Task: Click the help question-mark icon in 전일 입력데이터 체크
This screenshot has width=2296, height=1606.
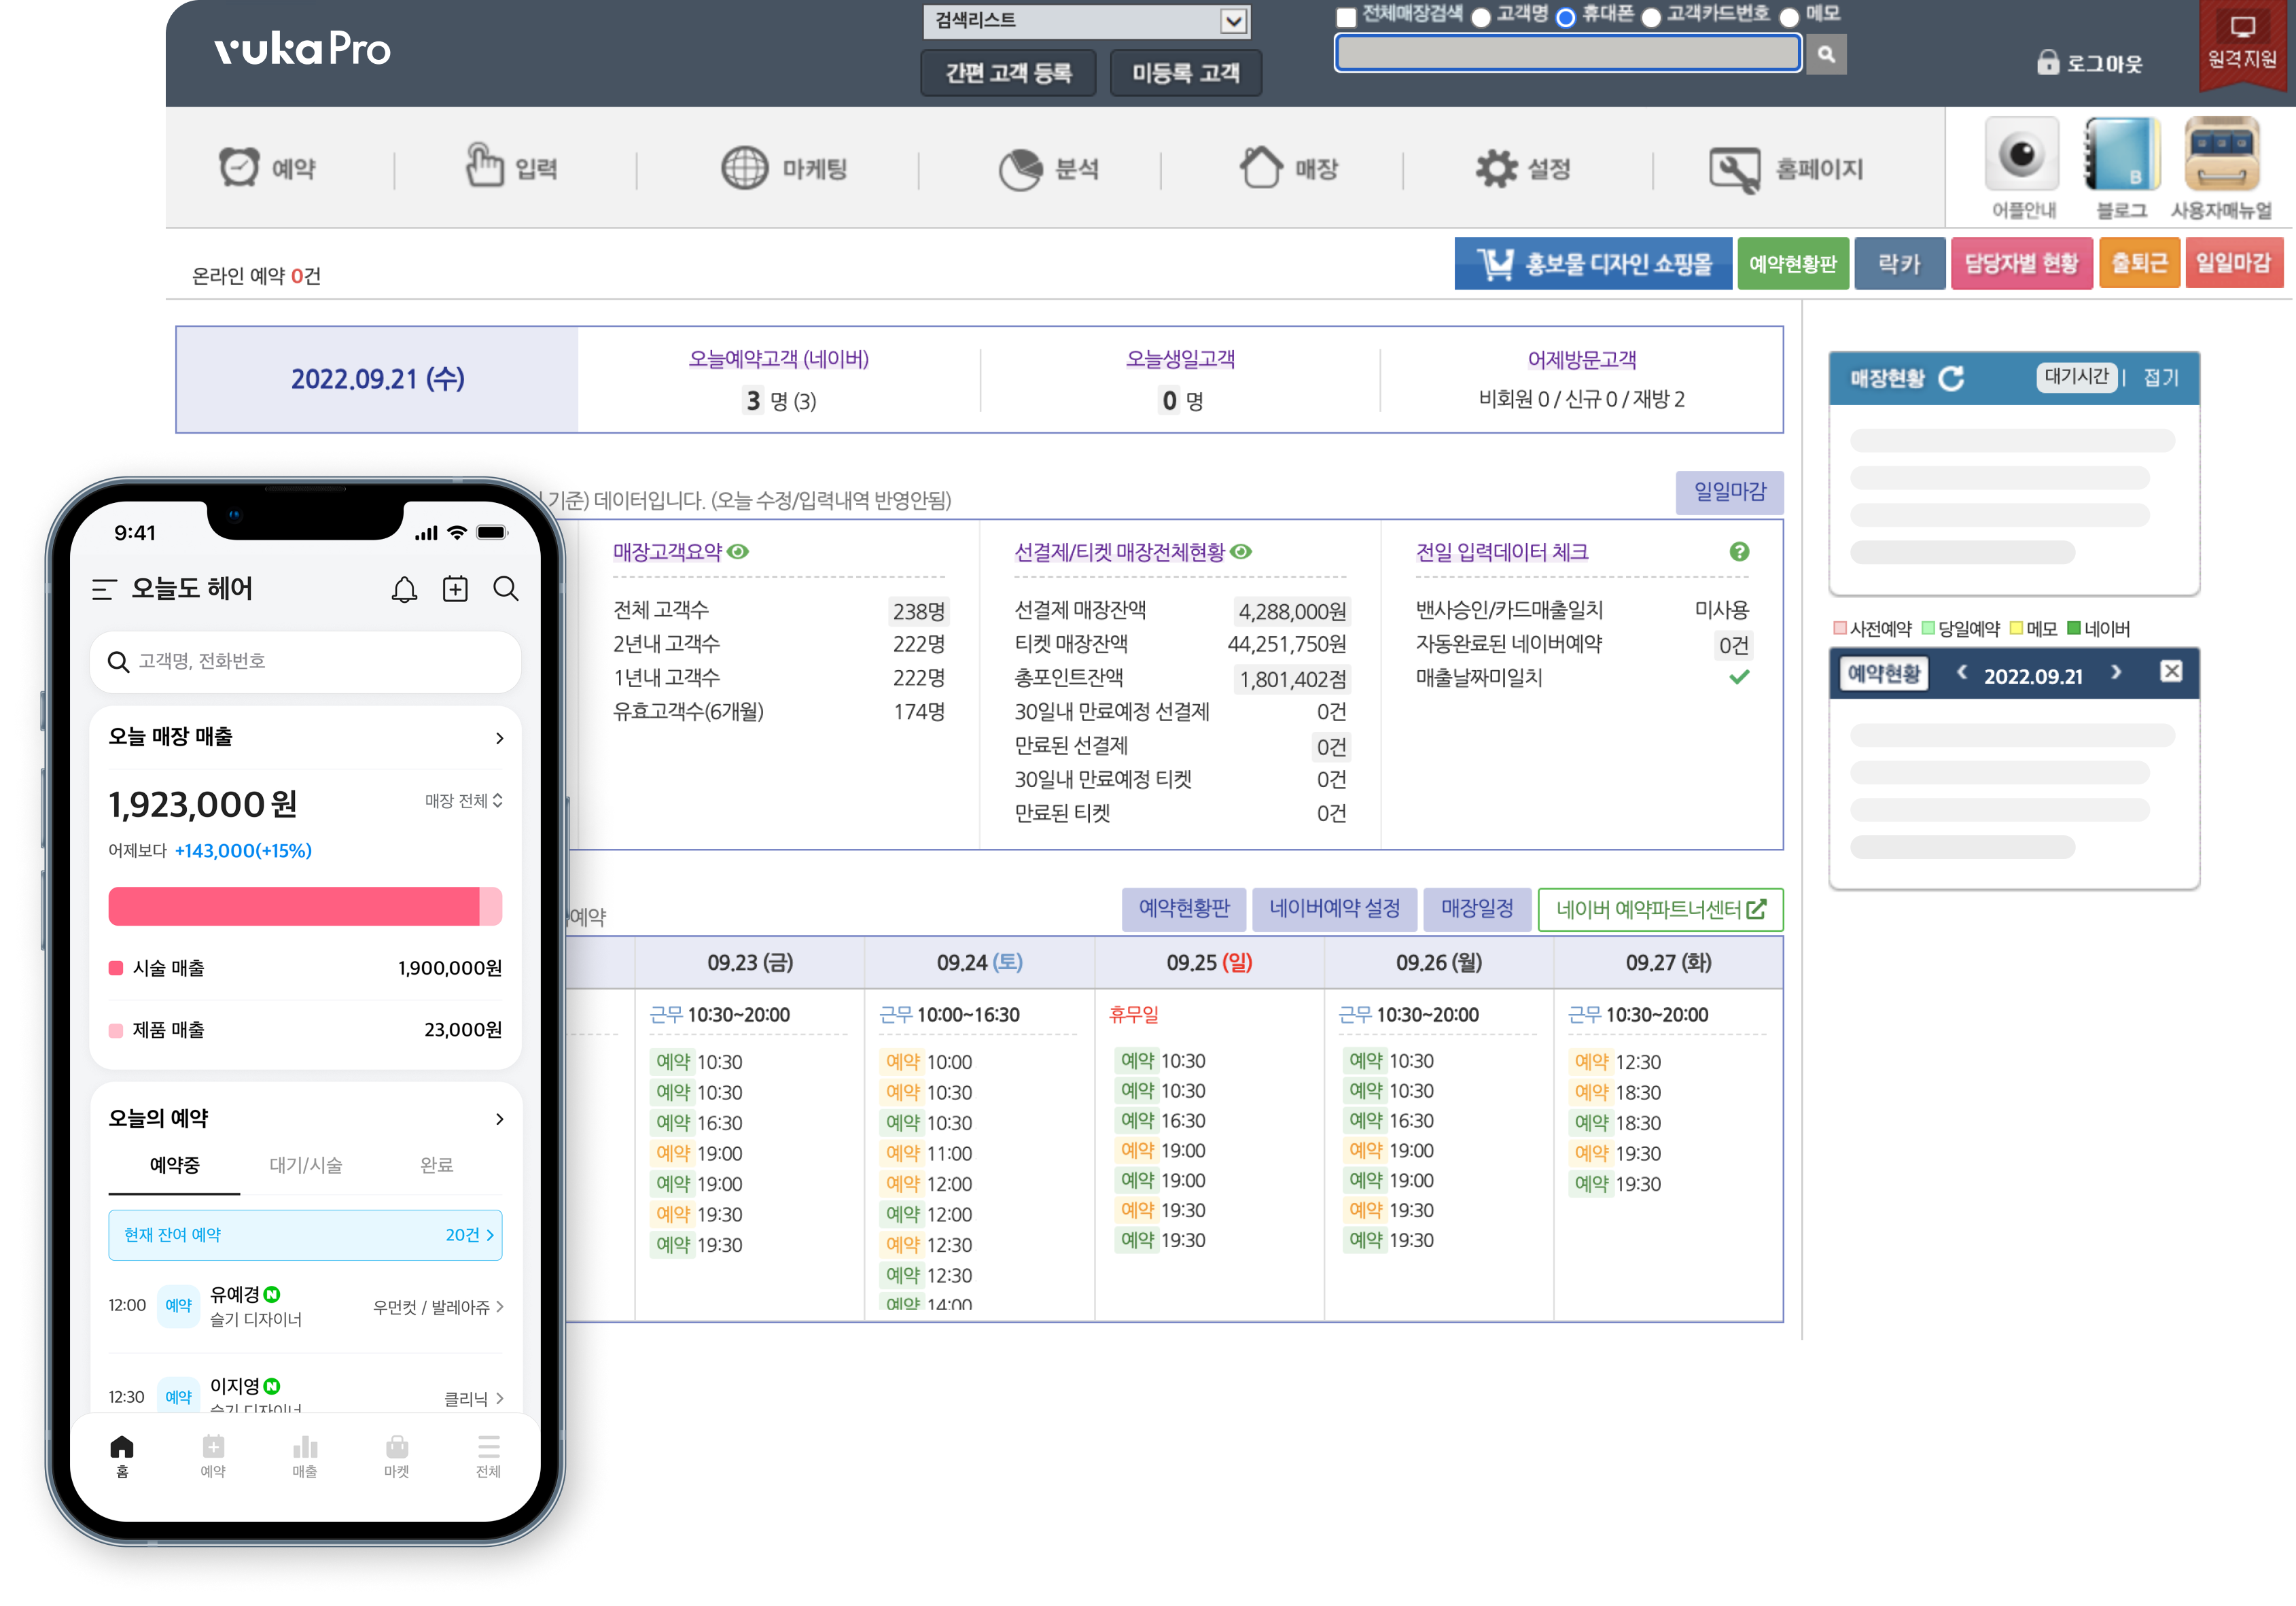Action: point(1739,552)
